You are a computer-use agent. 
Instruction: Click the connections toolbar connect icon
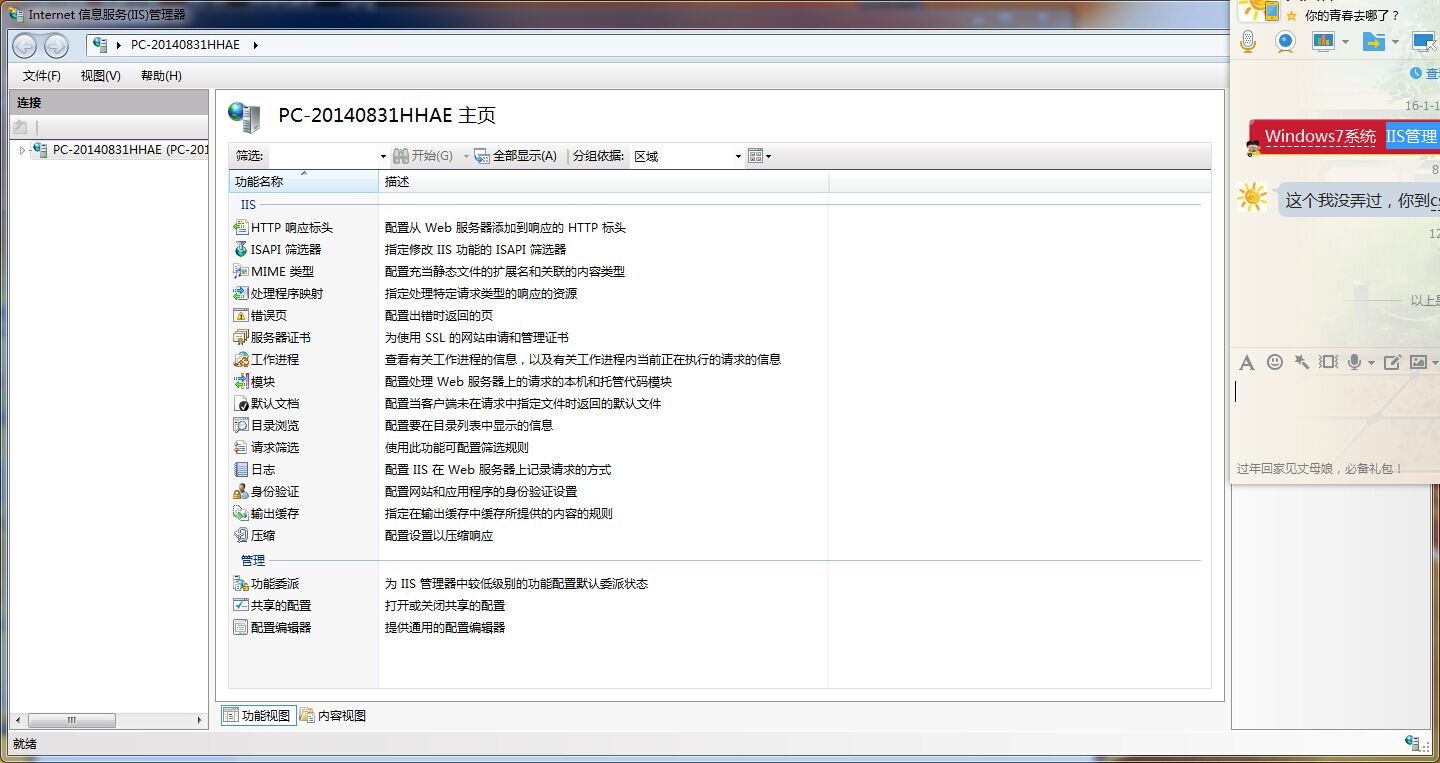[x=20, y=127]
